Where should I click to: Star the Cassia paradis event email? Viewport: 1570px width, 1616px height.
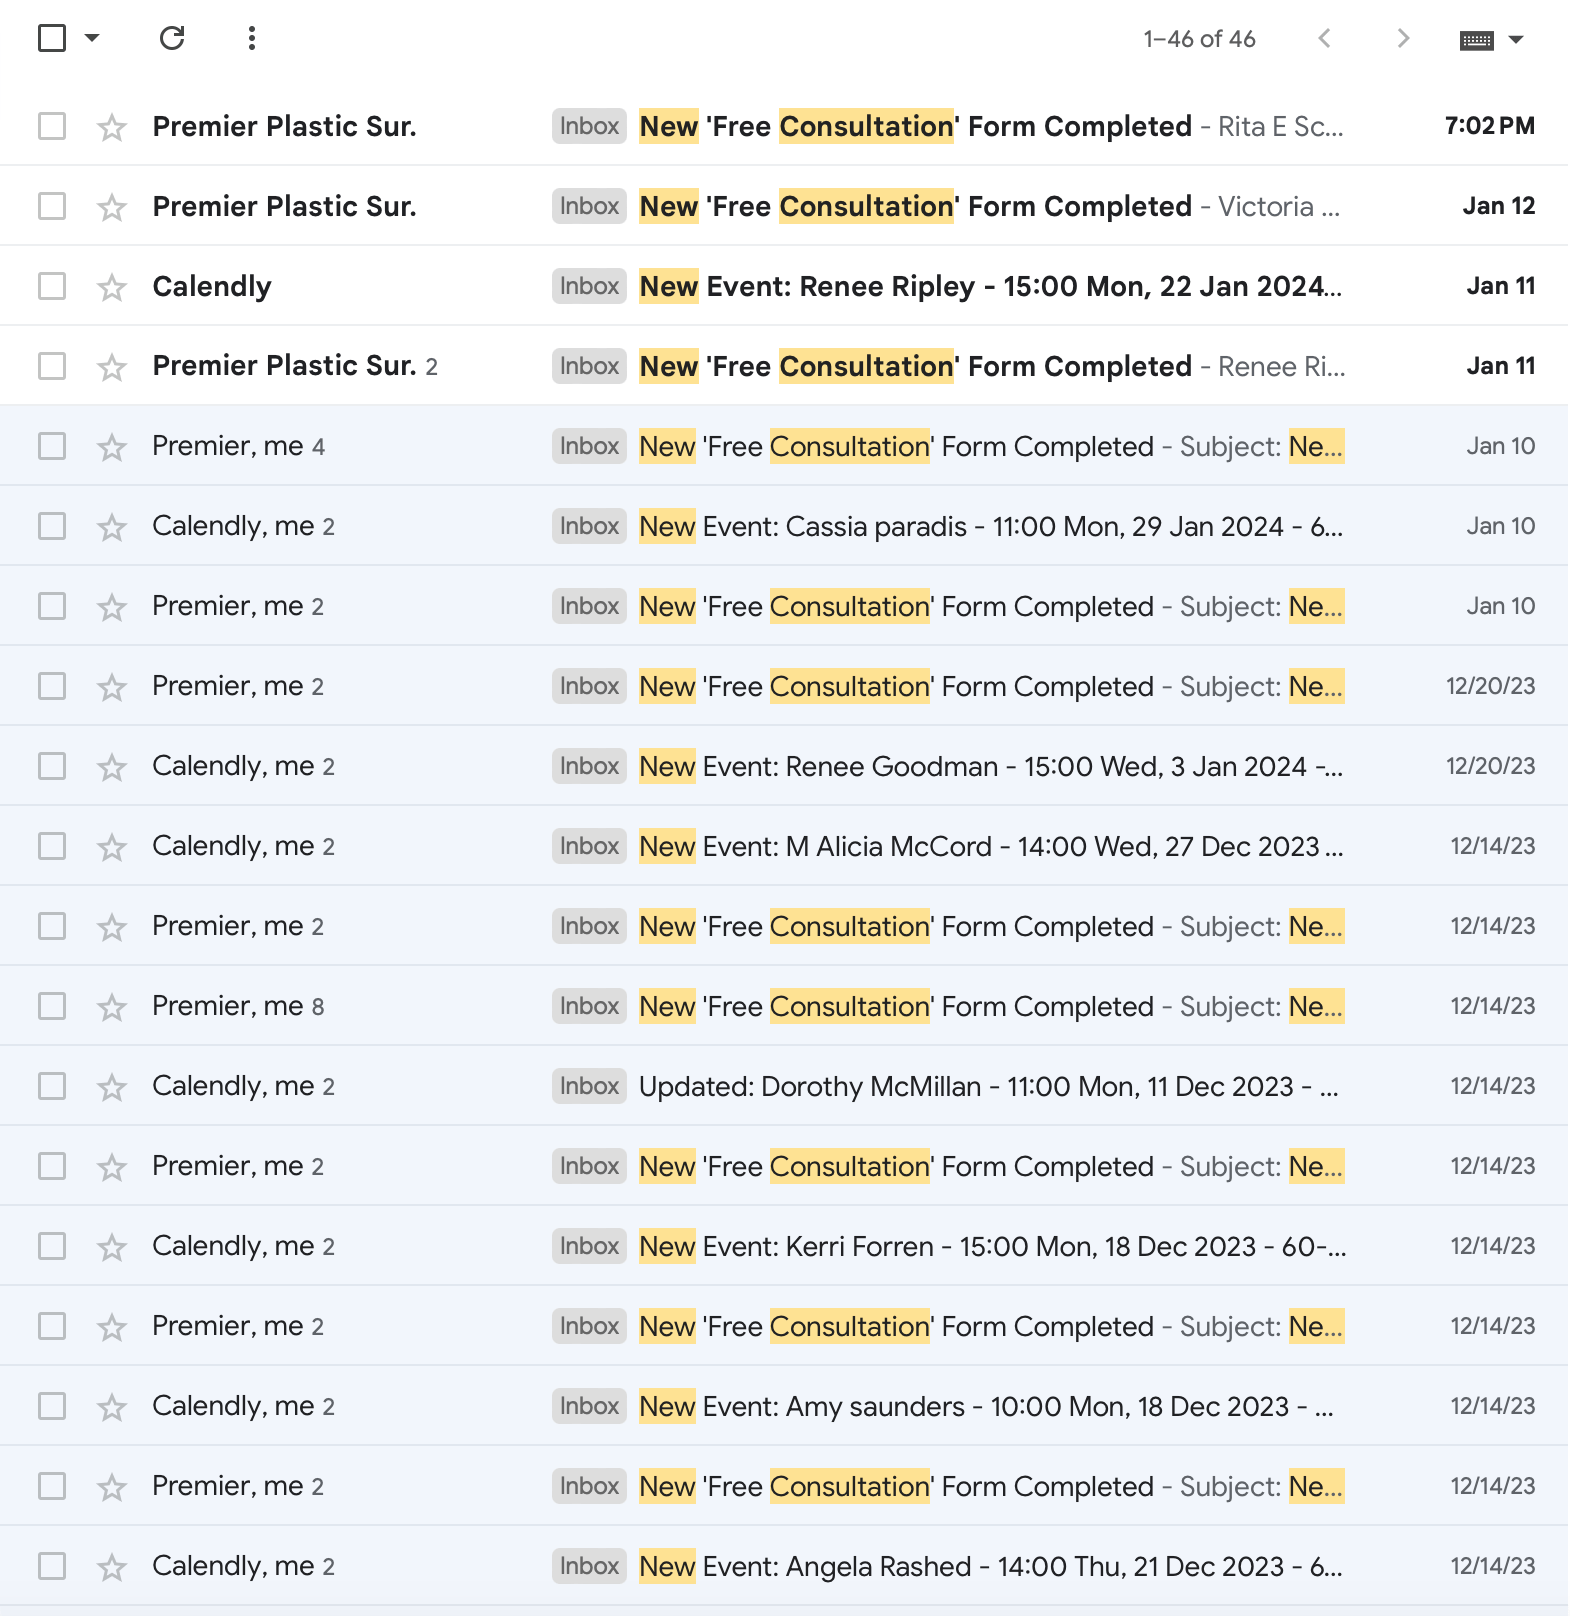click(x=112, y=527)
